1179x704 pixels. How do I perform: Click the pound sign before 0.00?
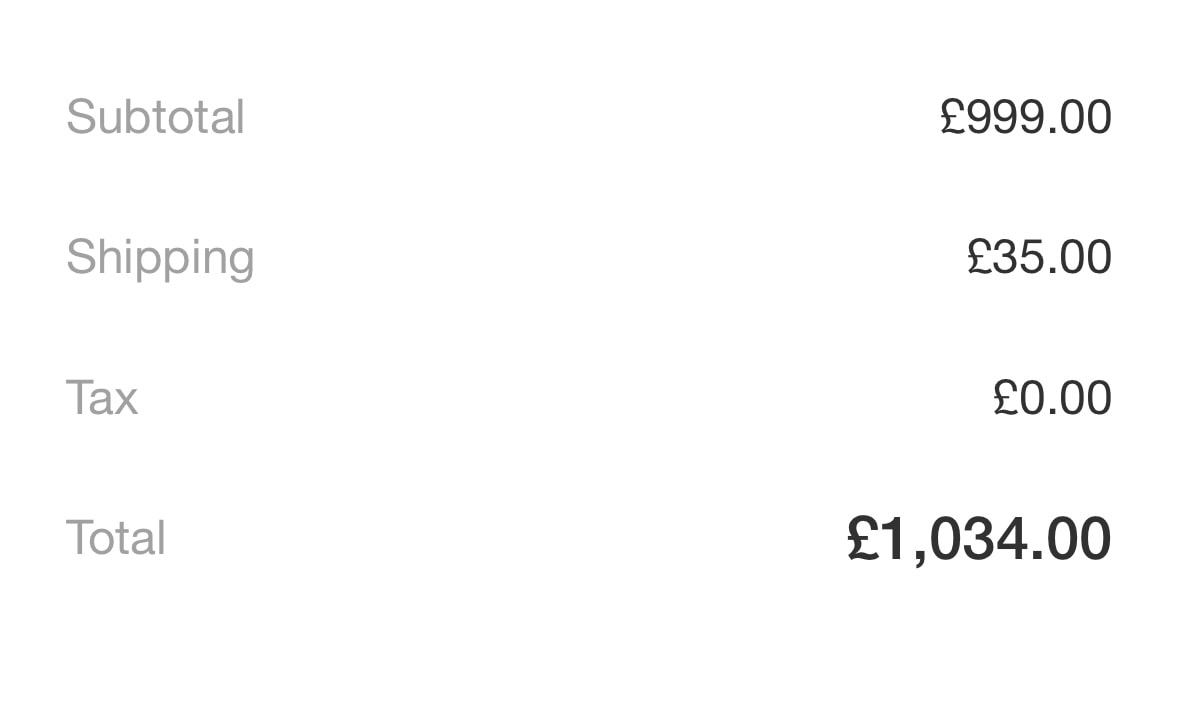(1005, 398)
